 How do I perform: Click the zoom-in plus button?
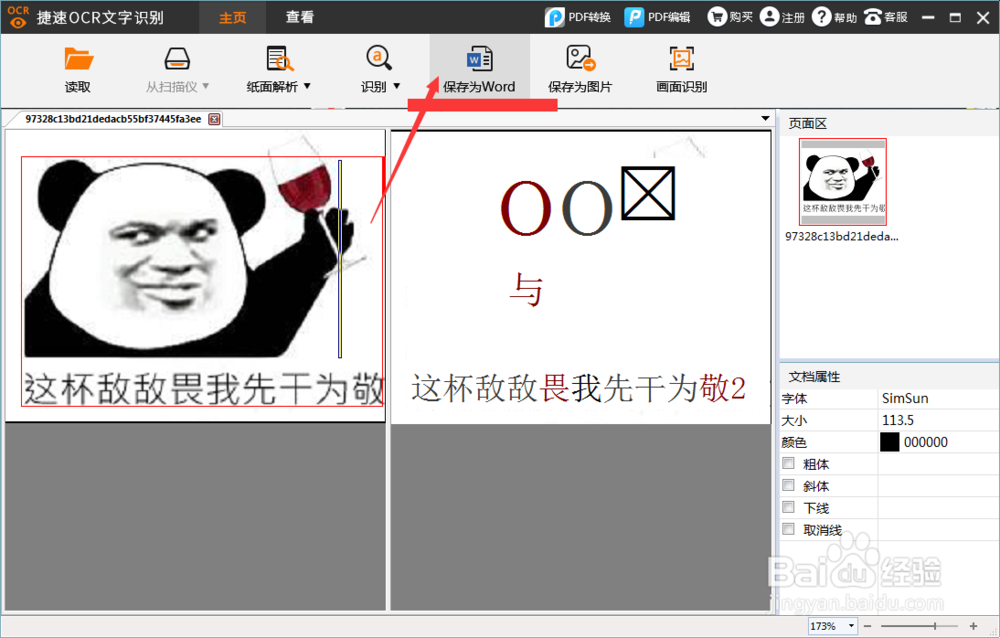click(x=973, y=627)
